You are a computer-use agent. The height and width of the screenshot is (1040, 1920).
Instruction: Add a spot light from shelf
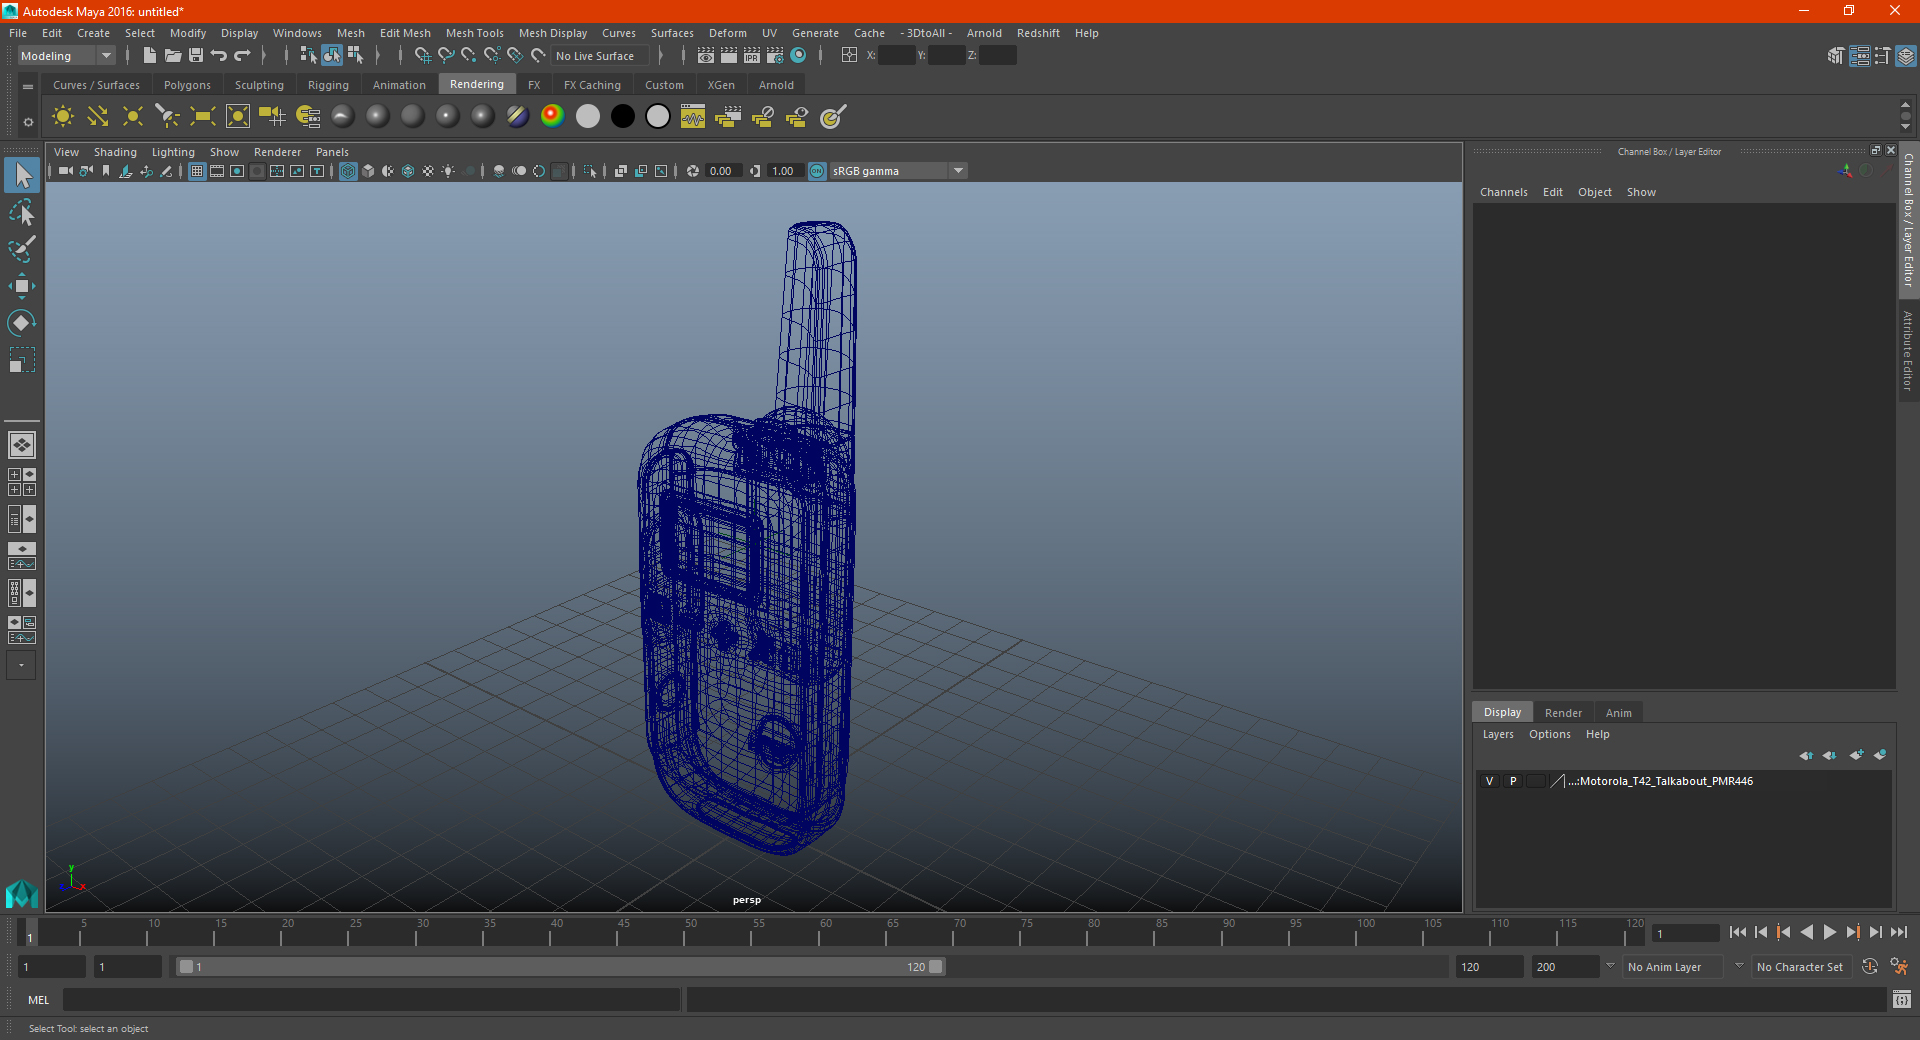click(x=168, y=117)
